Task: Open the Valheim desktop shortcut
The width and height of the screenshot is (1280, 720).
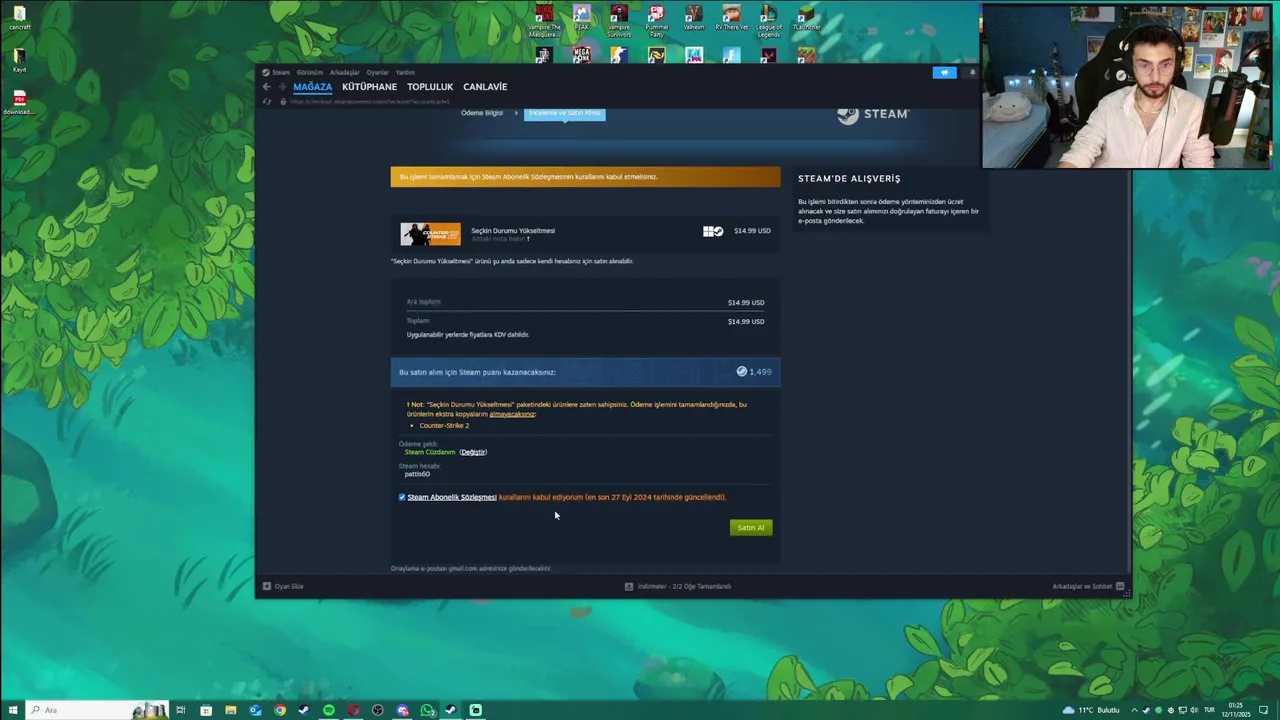Action: point(694,19)
